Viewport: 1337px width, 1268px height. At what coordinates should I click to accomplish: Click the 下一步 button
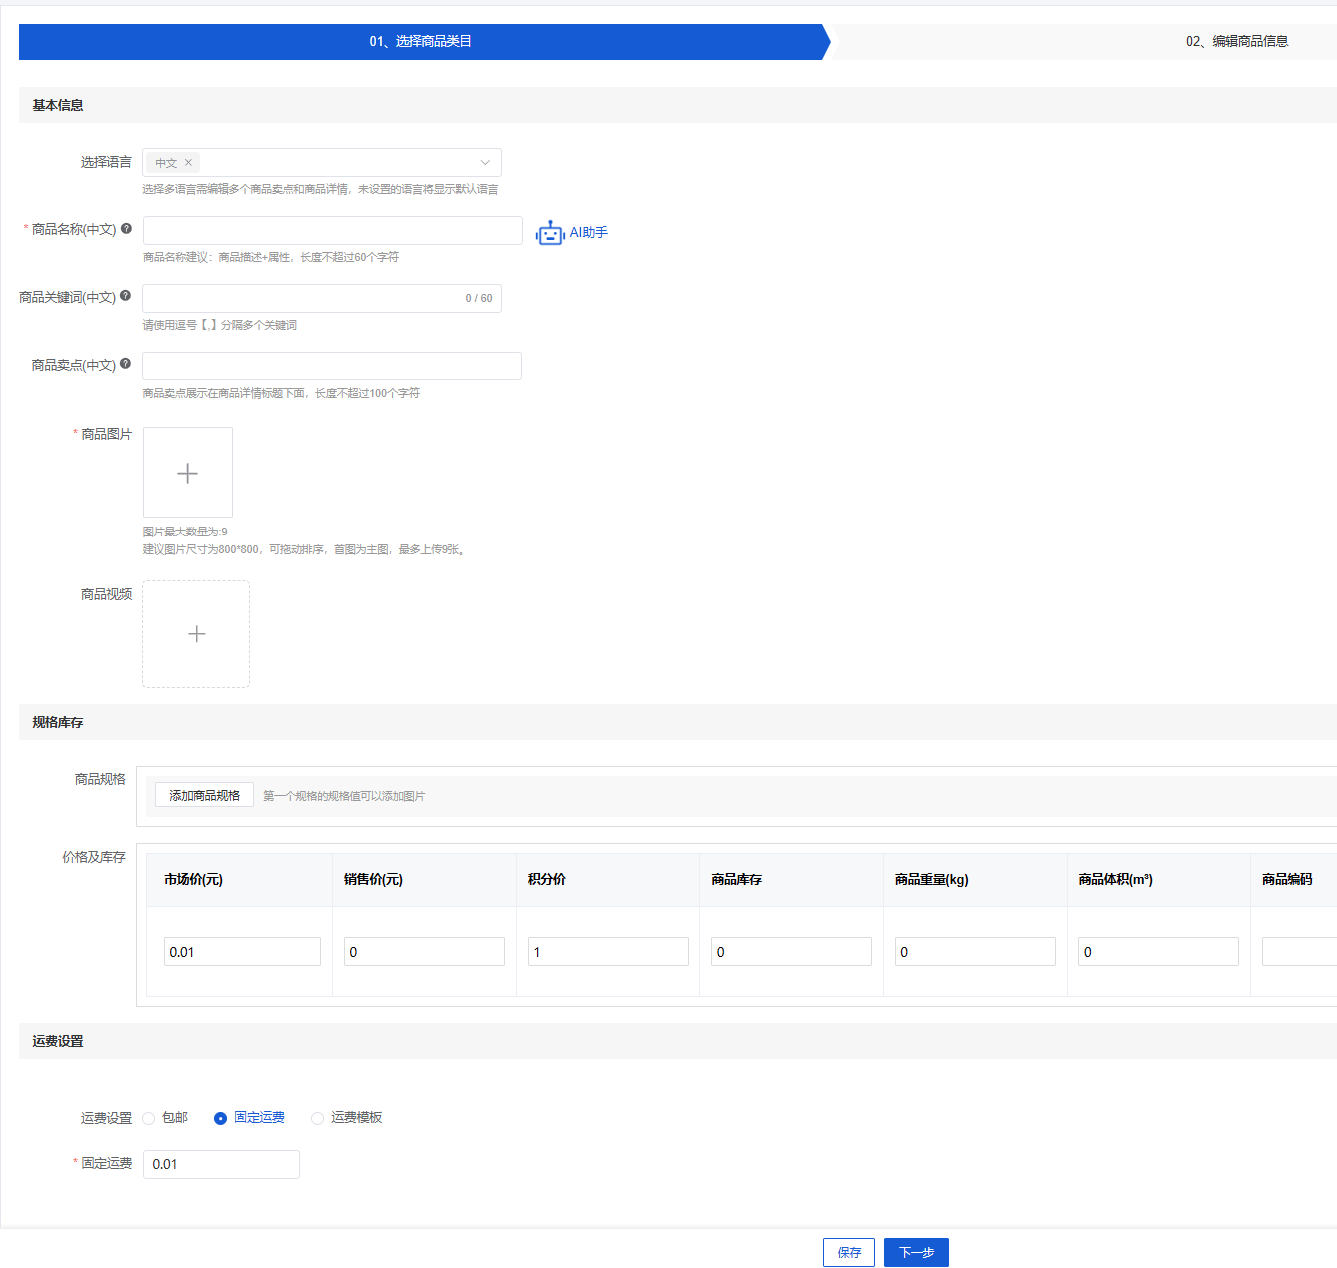(916, 1252)
